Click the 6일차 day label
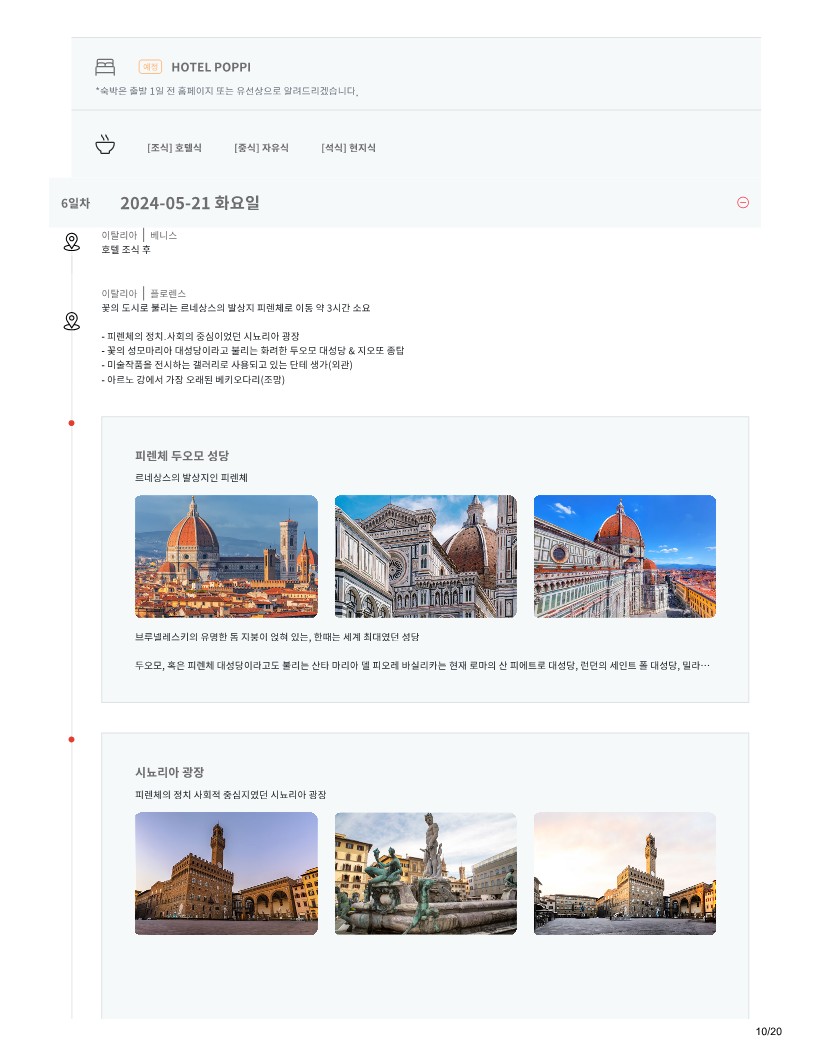This screenshot has height=1056, width=816. (75, 203)
